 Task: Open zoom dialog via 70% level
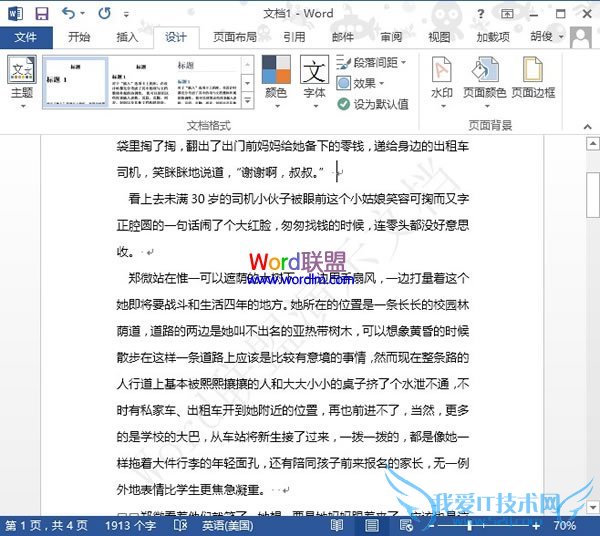[565, 526]
